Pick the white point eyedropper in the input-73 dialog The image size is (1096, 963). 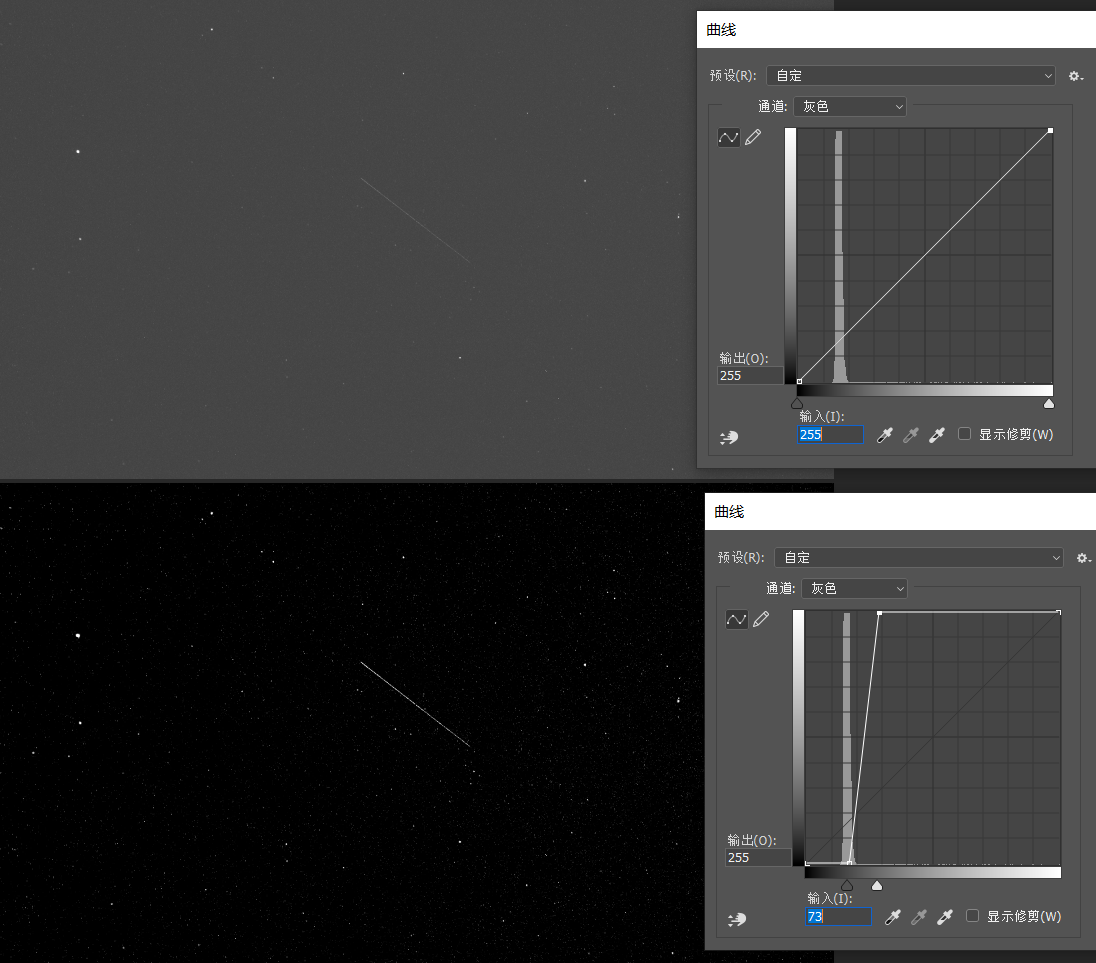click(944, 917)
